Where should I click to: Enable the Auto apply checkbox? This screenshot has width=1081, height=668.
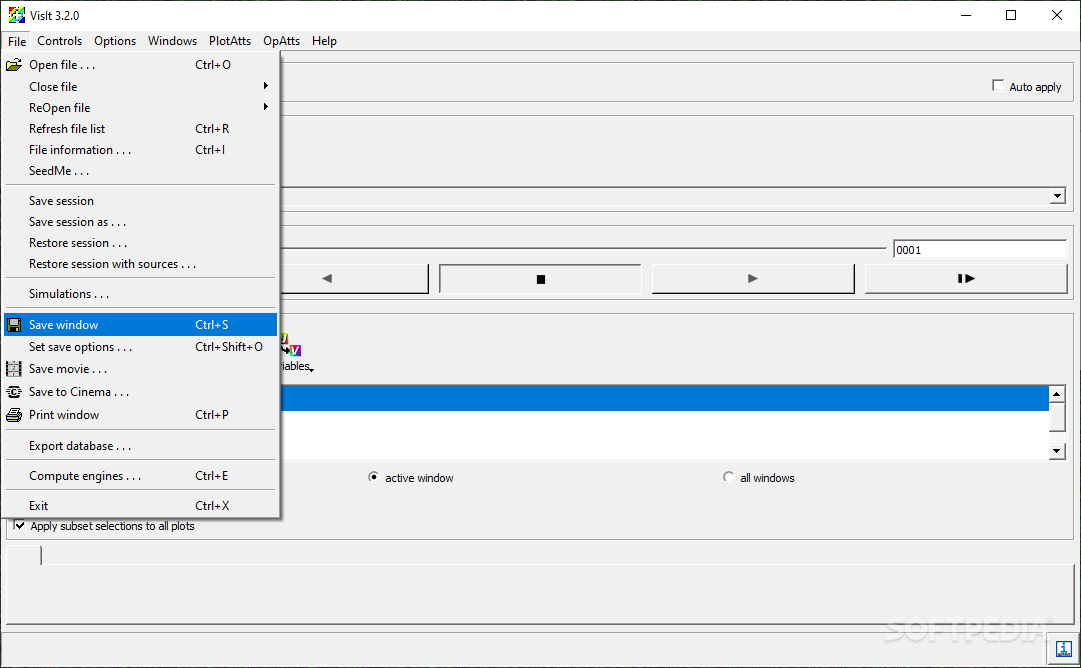pos(998,85)
